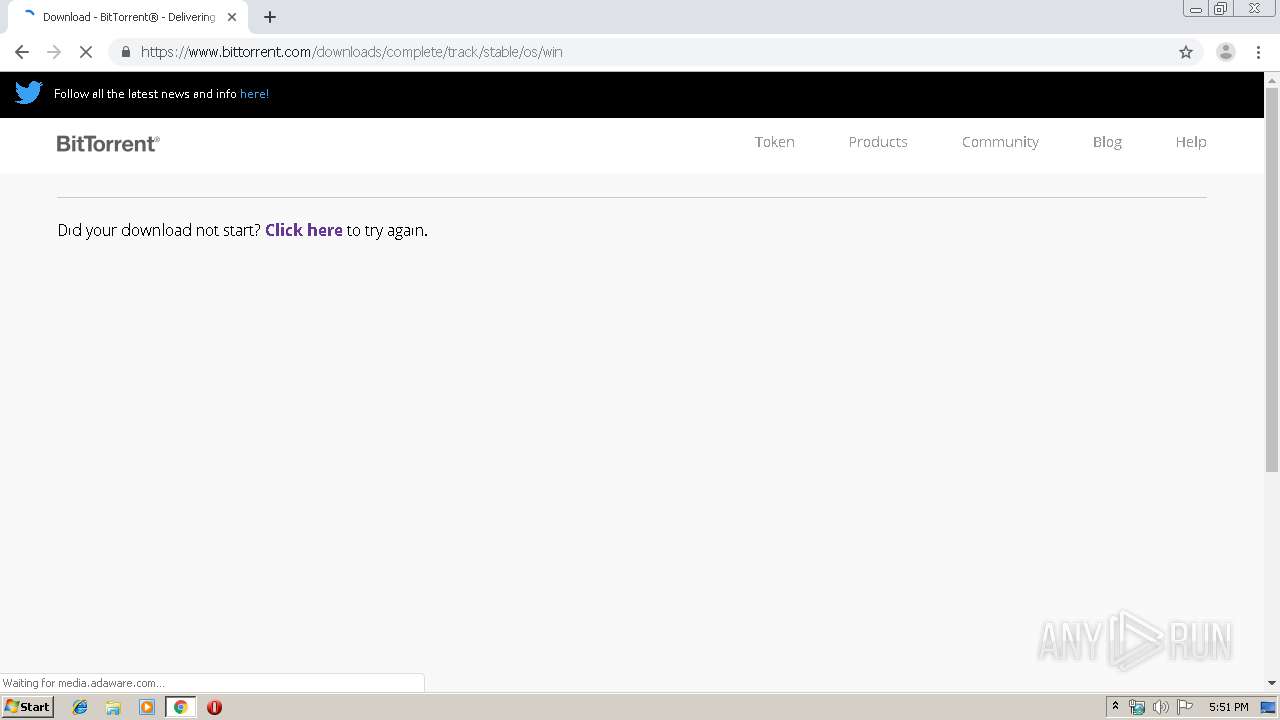This screenshot has height=720, width=1280.
Task: Open the Blog menu item
Action: point(1107,142)
